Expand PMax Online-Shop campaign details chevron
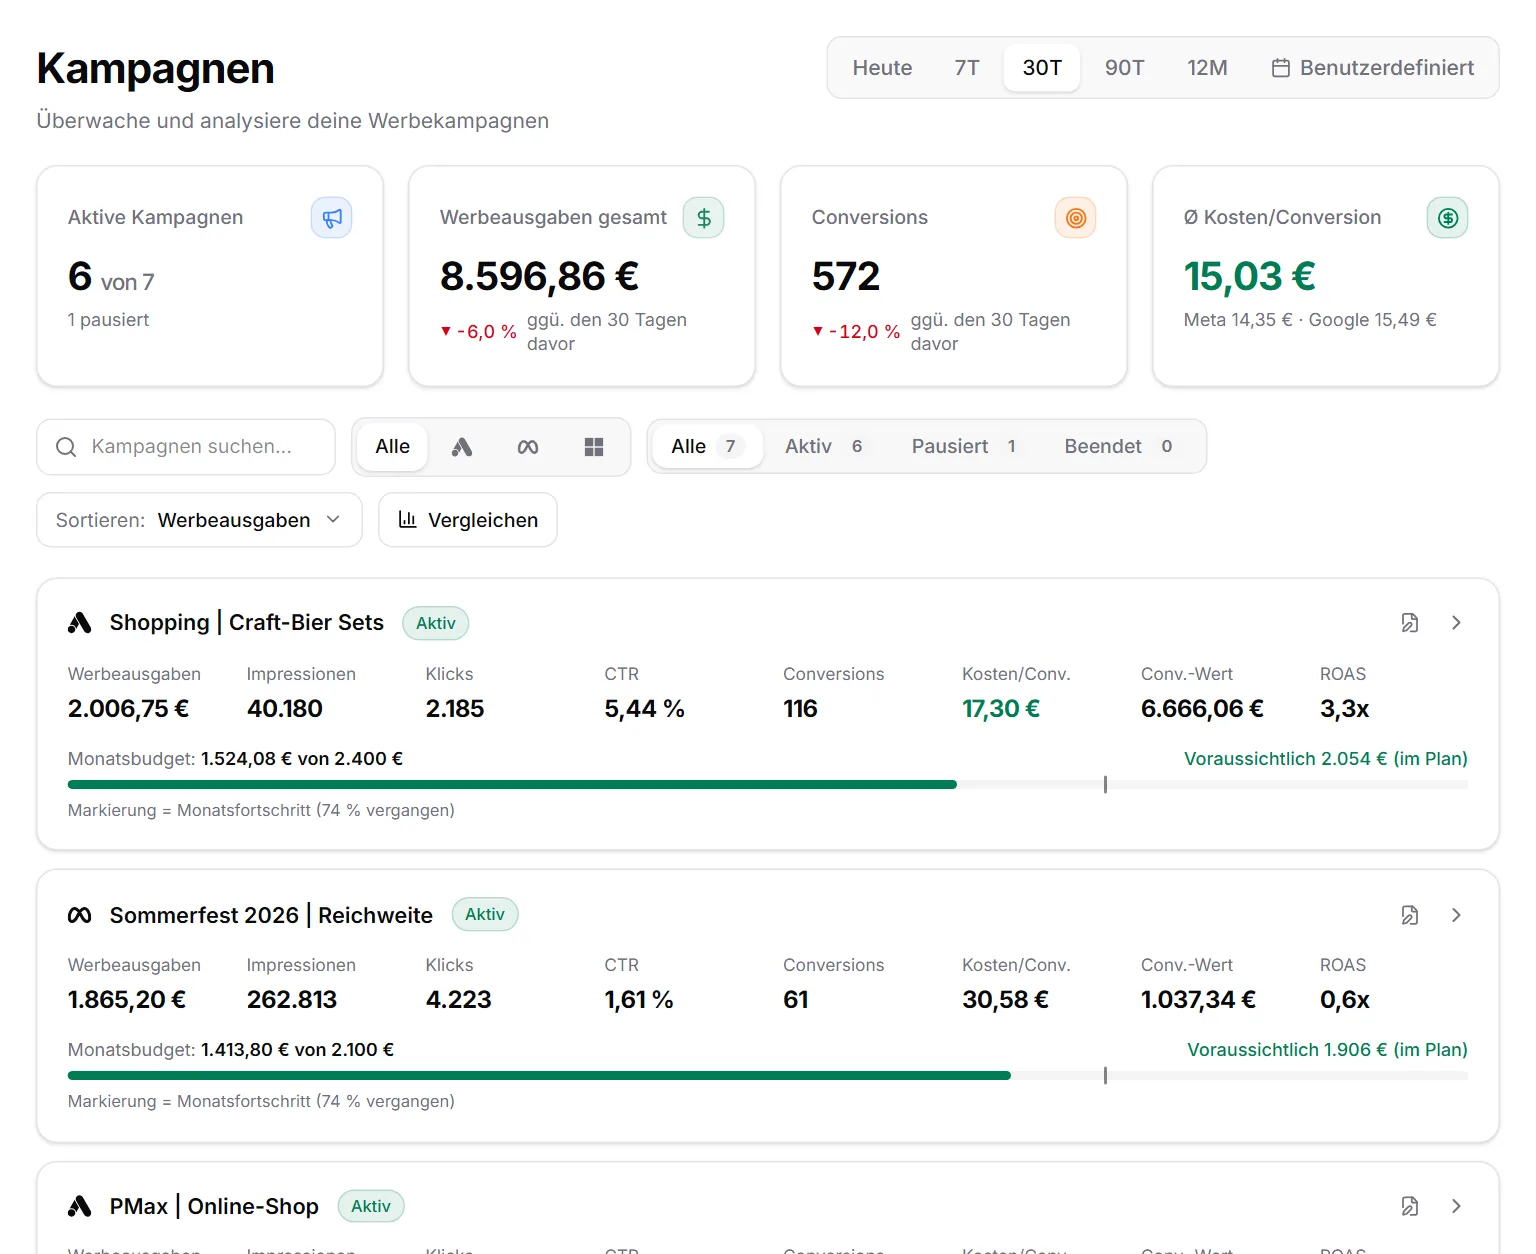1536x1254 pixels. [1456, 1206]
